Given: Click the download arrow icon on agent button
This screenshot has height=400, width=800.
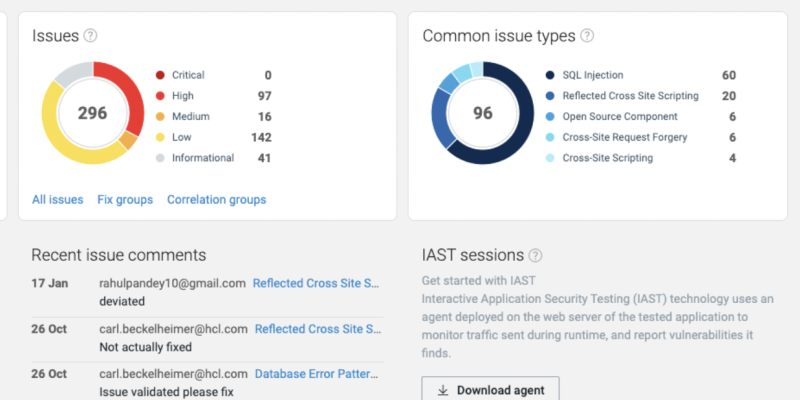Looking at the screenshot, I should click(443, 390).
